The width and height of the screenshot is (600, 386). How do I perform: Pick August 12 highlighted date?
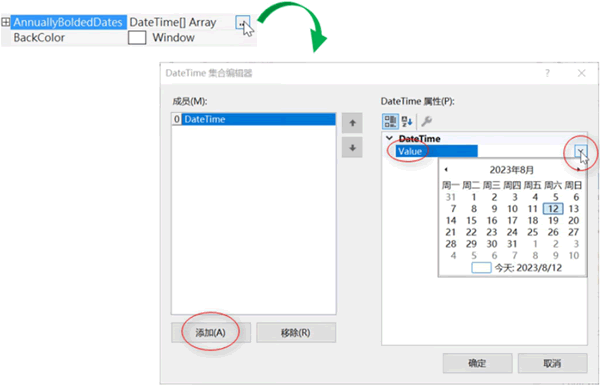coord(553,209)
